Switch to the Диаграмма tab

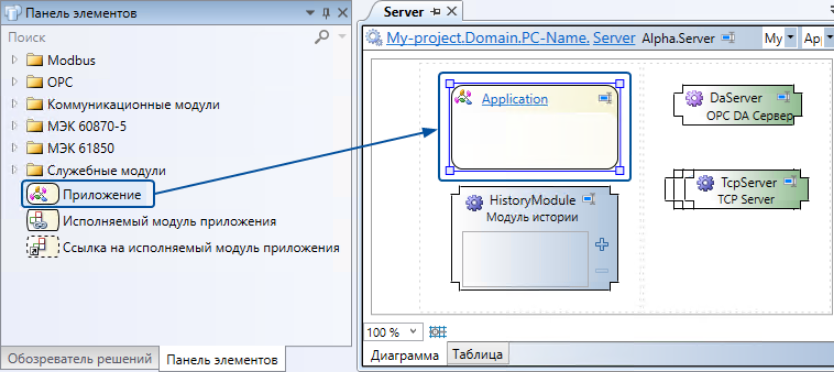click(404, 354)
